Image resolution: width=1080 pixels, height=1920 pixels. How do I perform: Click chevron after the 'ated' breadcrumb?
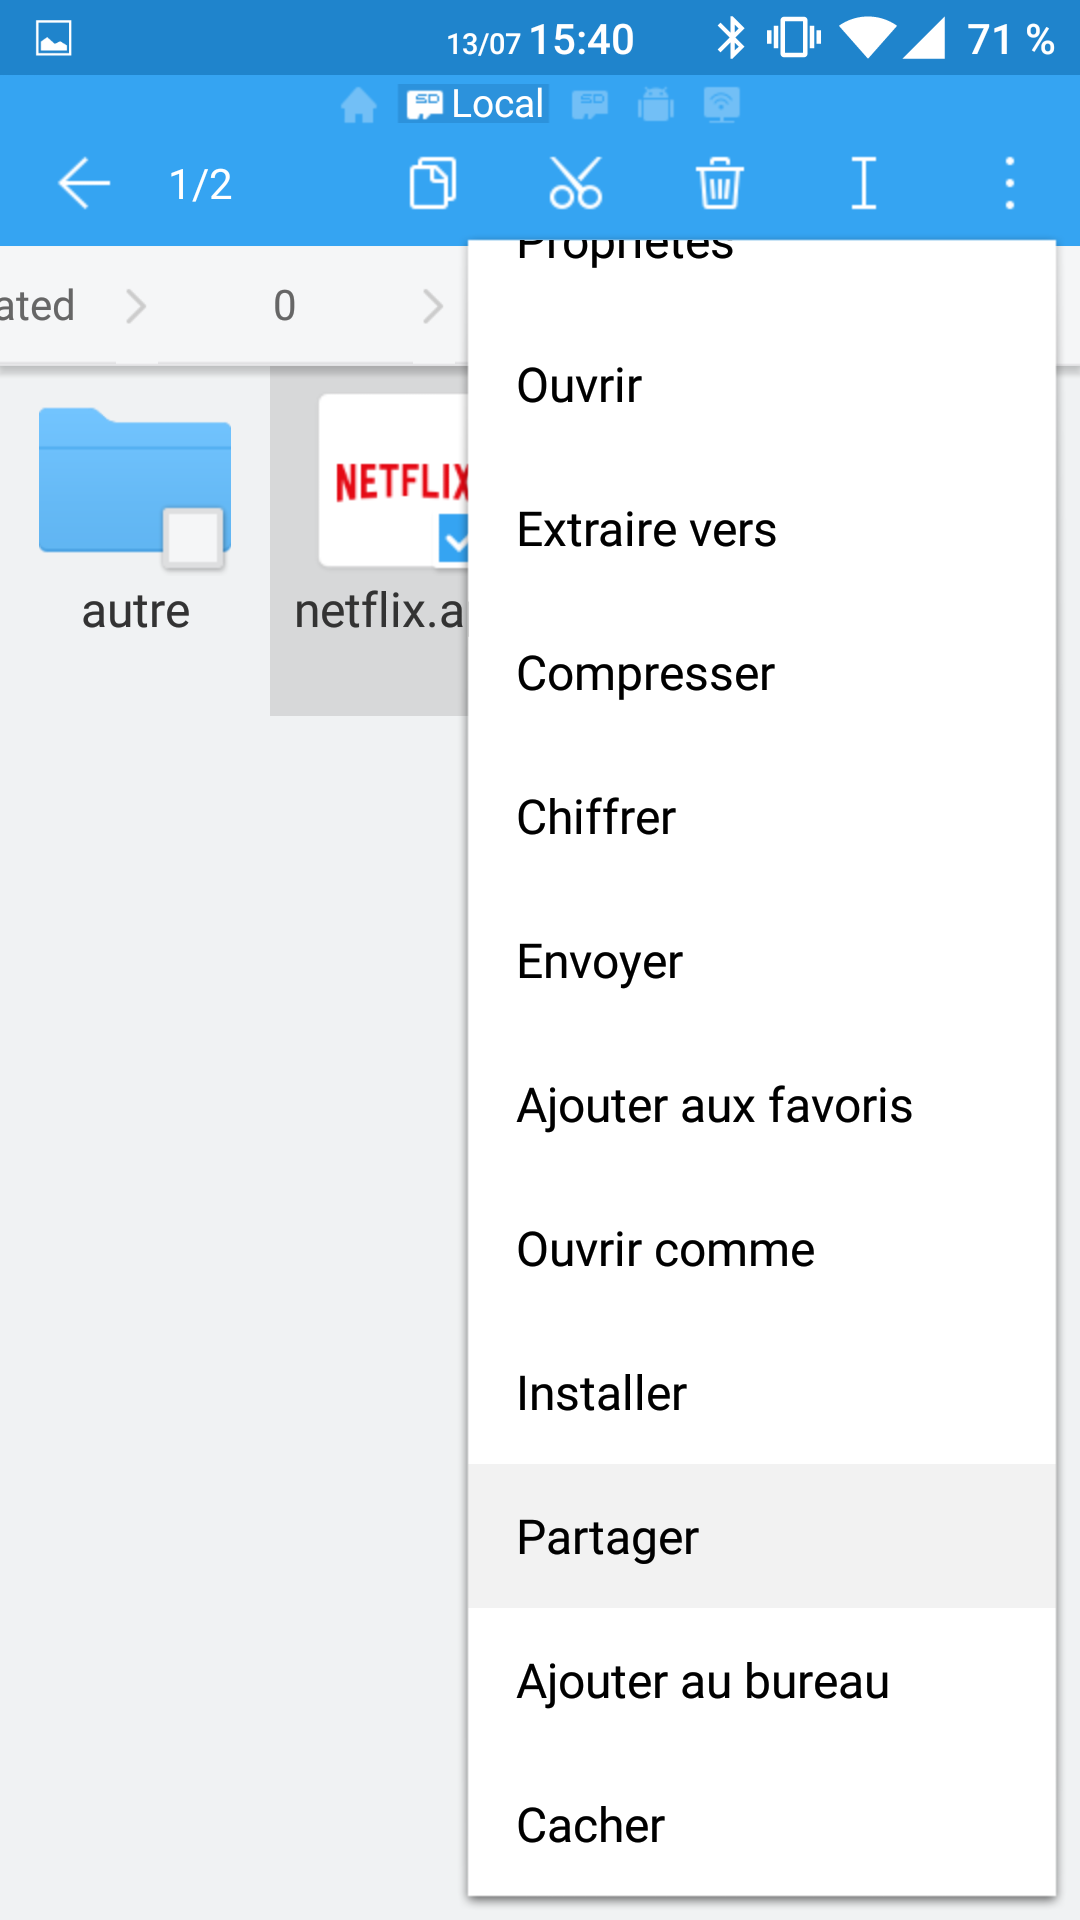pos(136,306)
